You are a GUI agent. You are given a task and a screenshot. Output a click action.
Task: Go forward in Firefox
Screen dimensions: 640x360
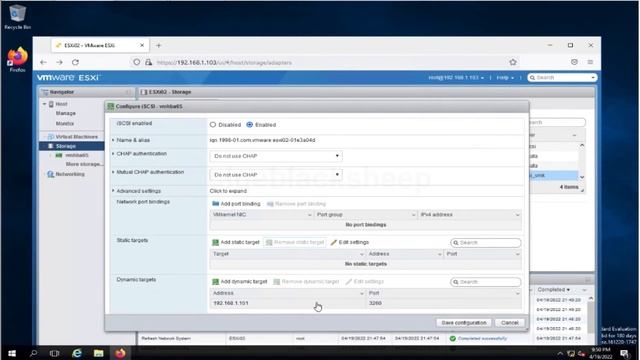coord(59,62)
